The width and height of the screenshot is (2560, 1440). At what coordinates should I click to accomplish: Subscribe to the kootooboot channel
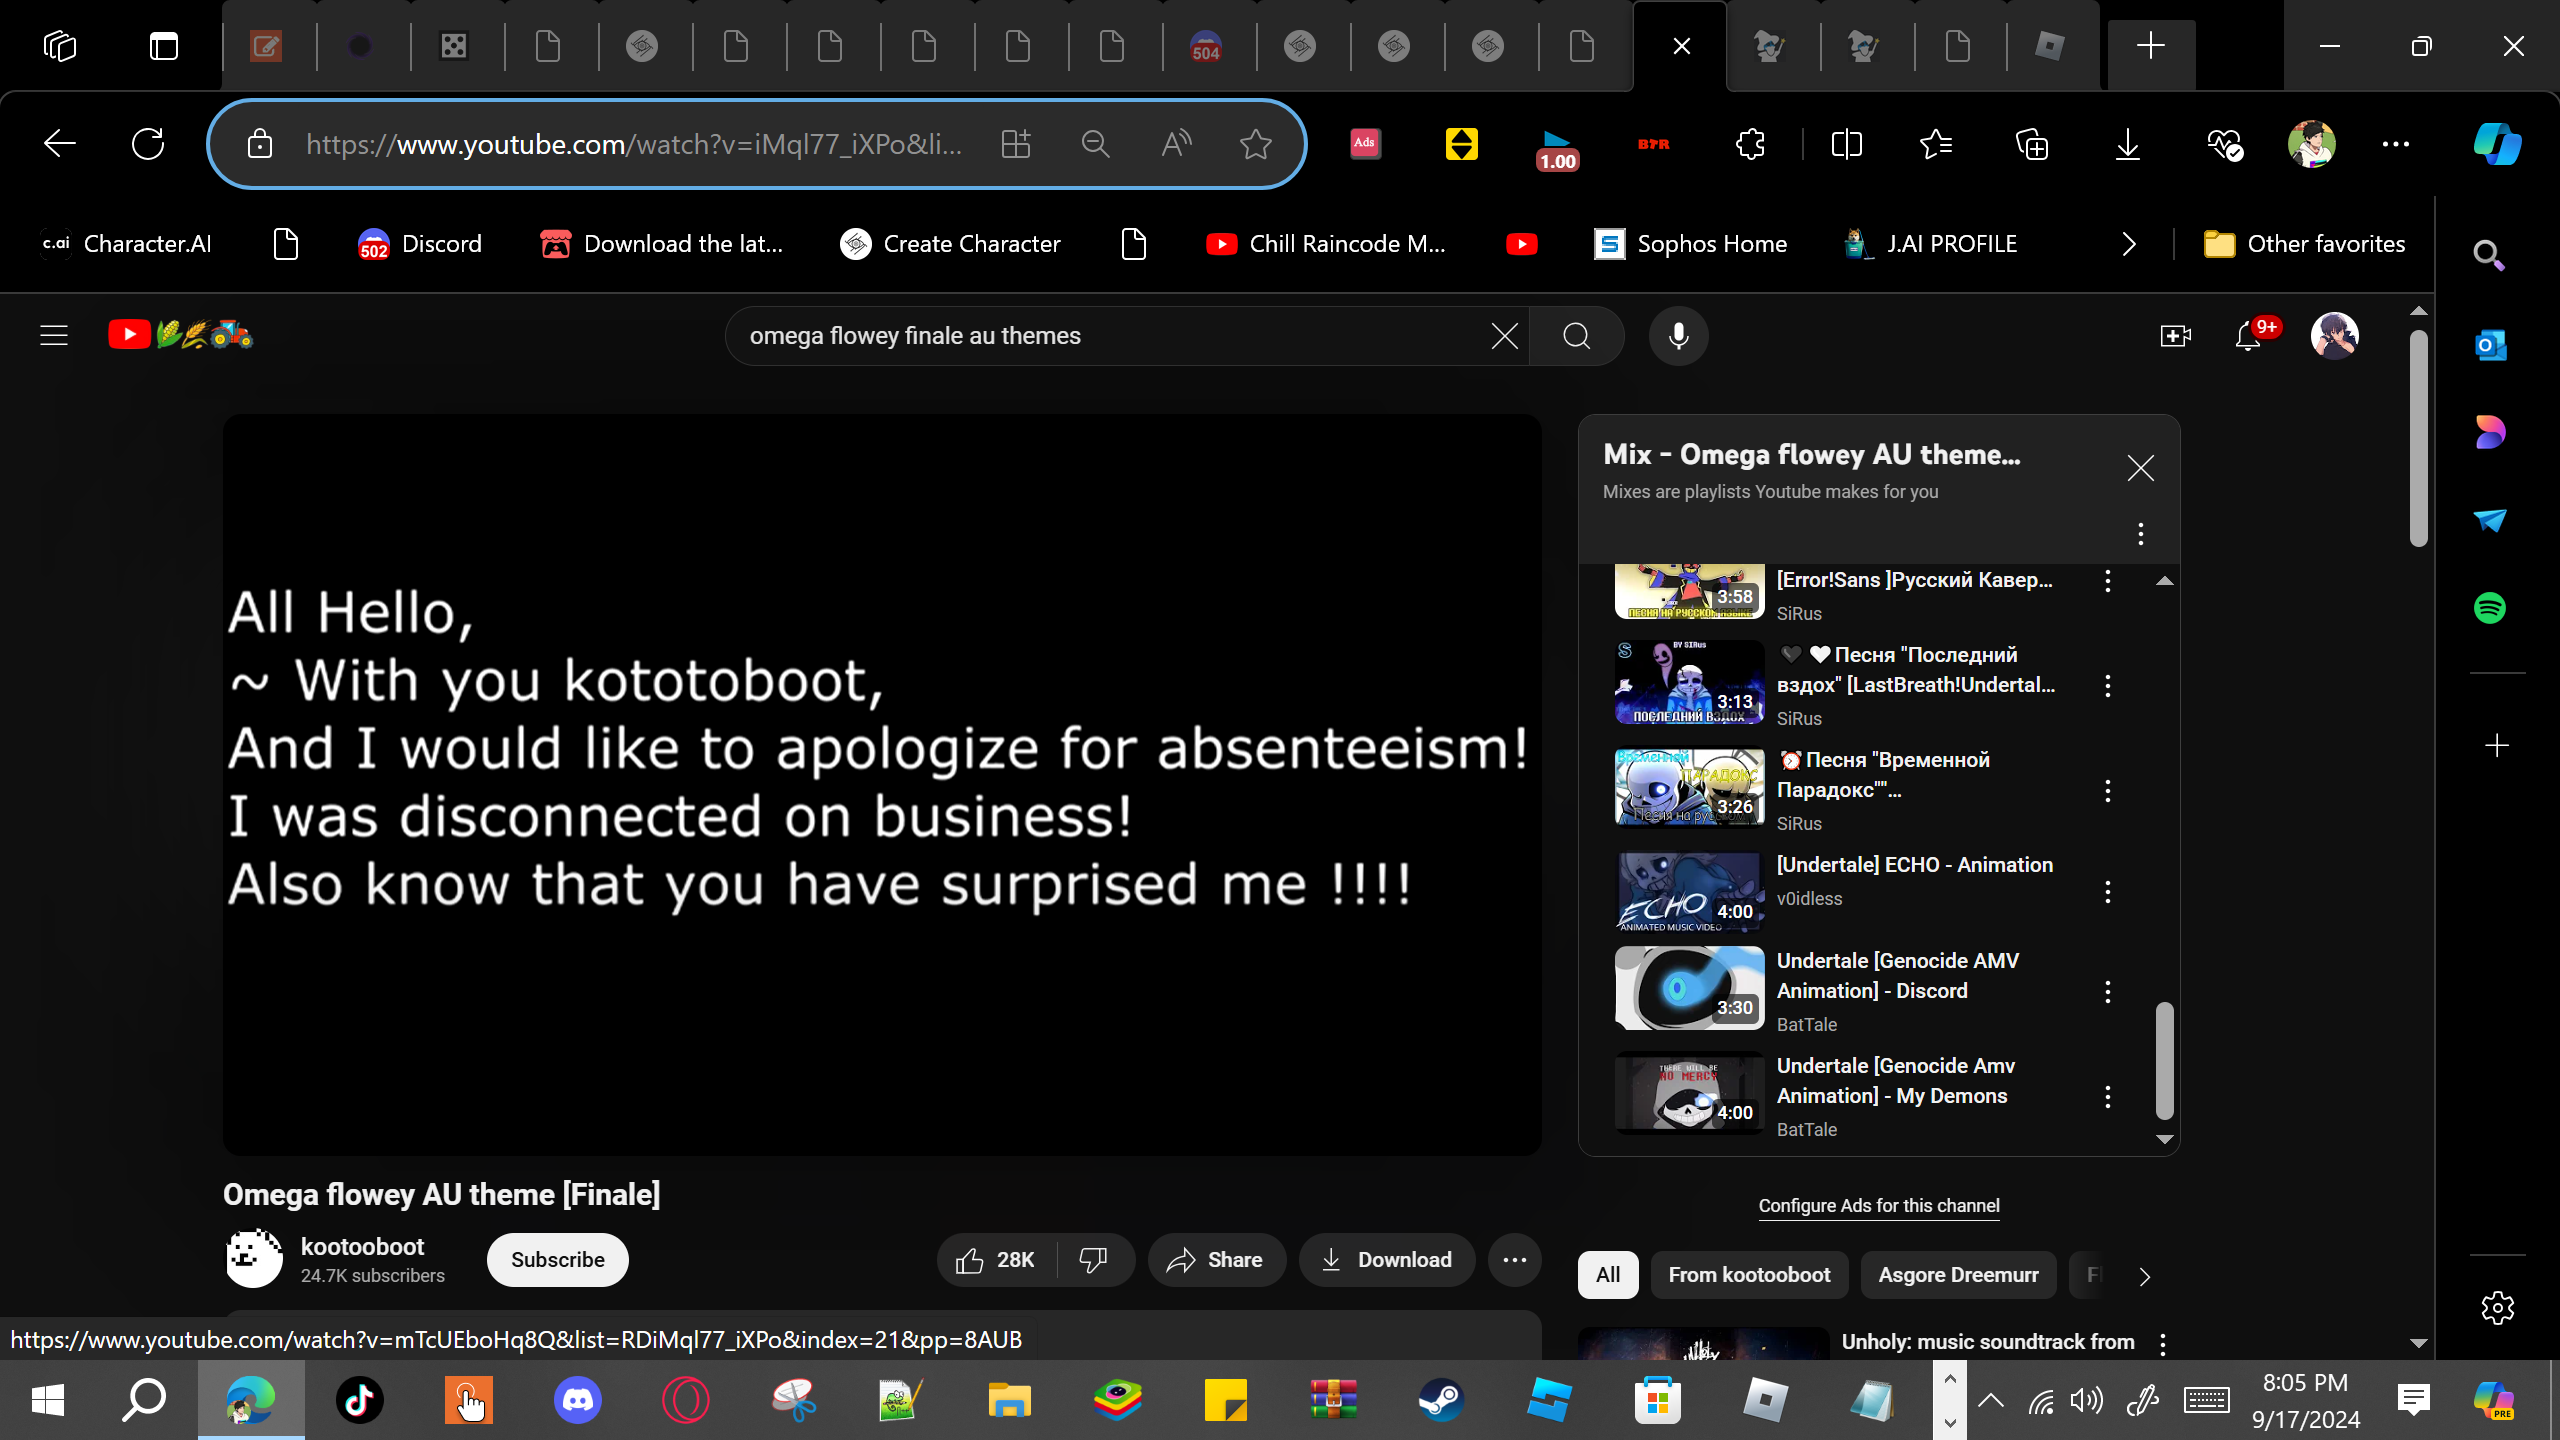click(557, 1260)
